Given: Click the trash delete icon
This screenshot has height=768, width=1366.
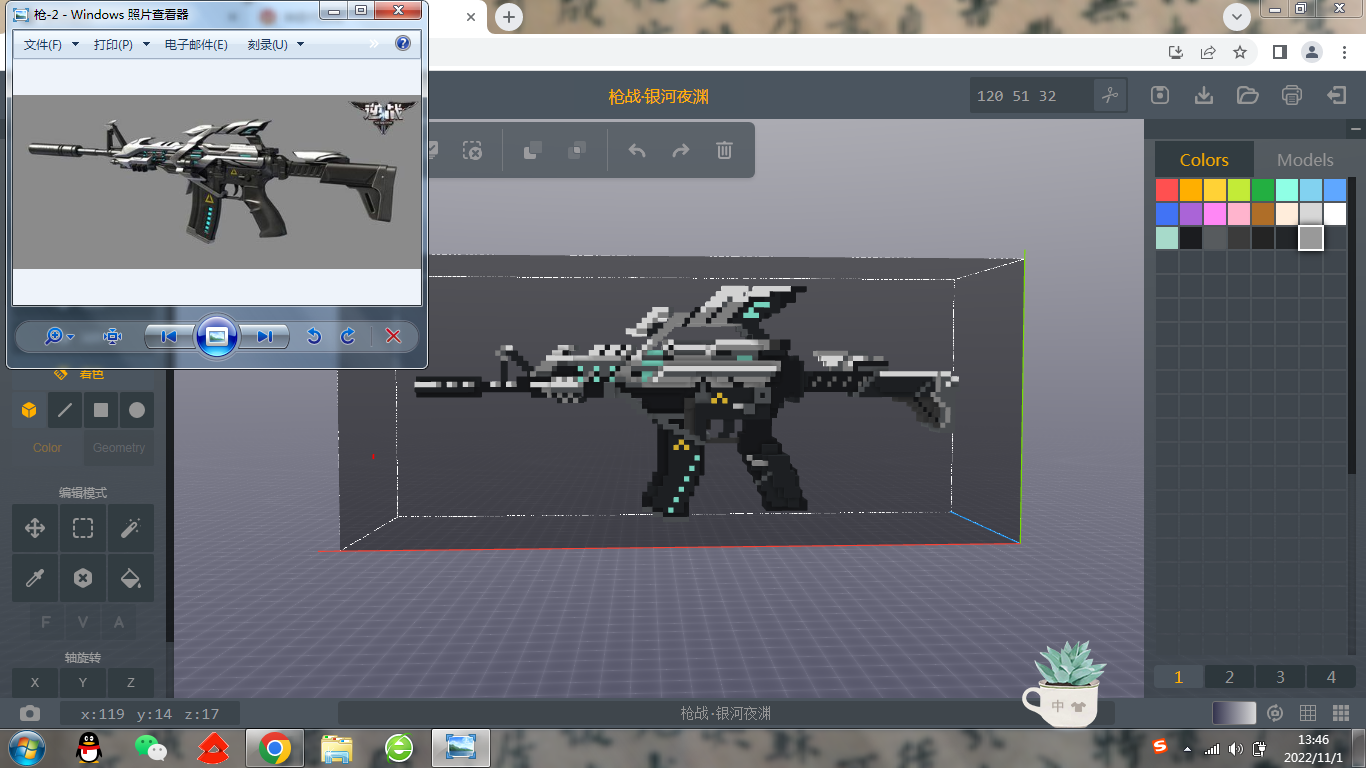Looking at the screenshot, I should pos(725,150).
